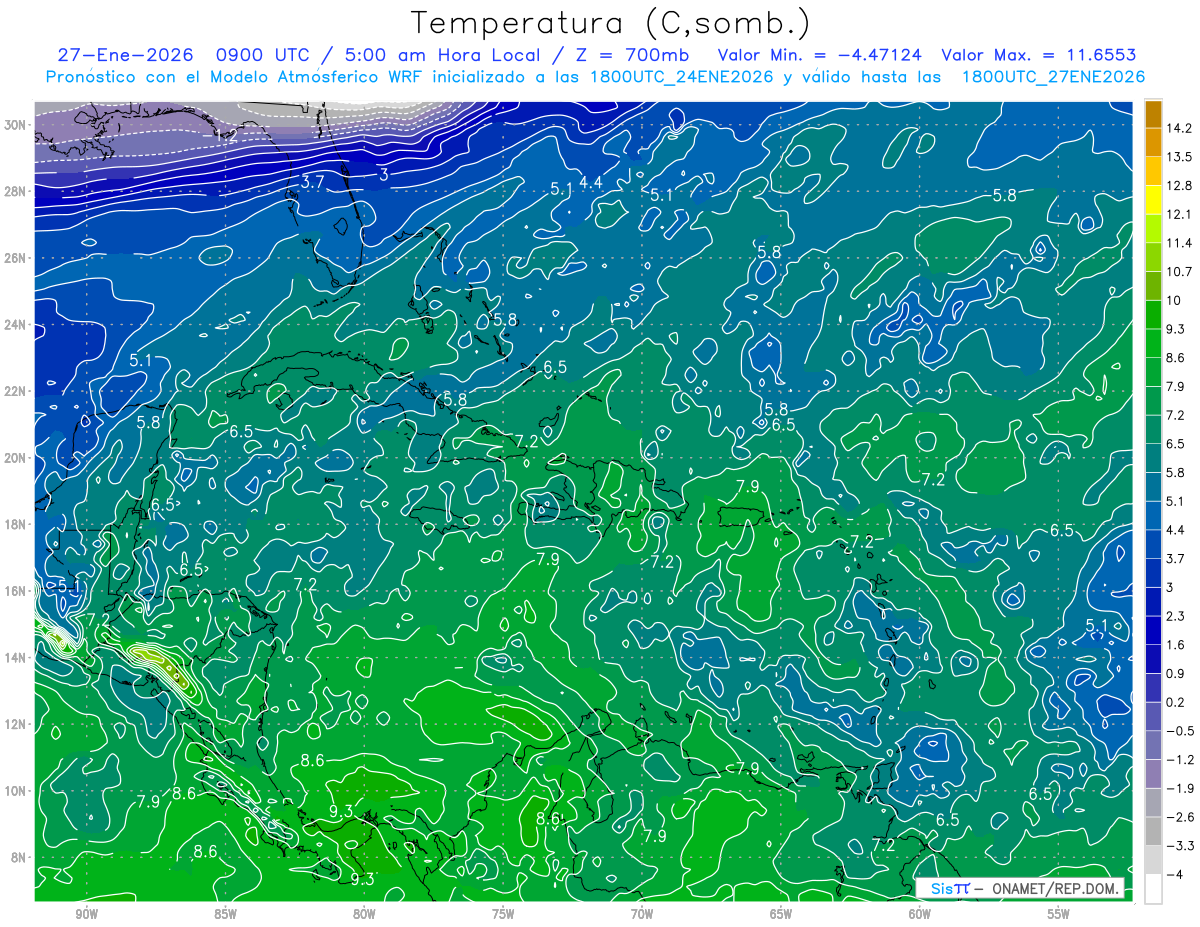The width and height of the screenshot is (1200, 927).
Task: Click the "14N" latitude axis label
Action: click(x=16, y=657)
